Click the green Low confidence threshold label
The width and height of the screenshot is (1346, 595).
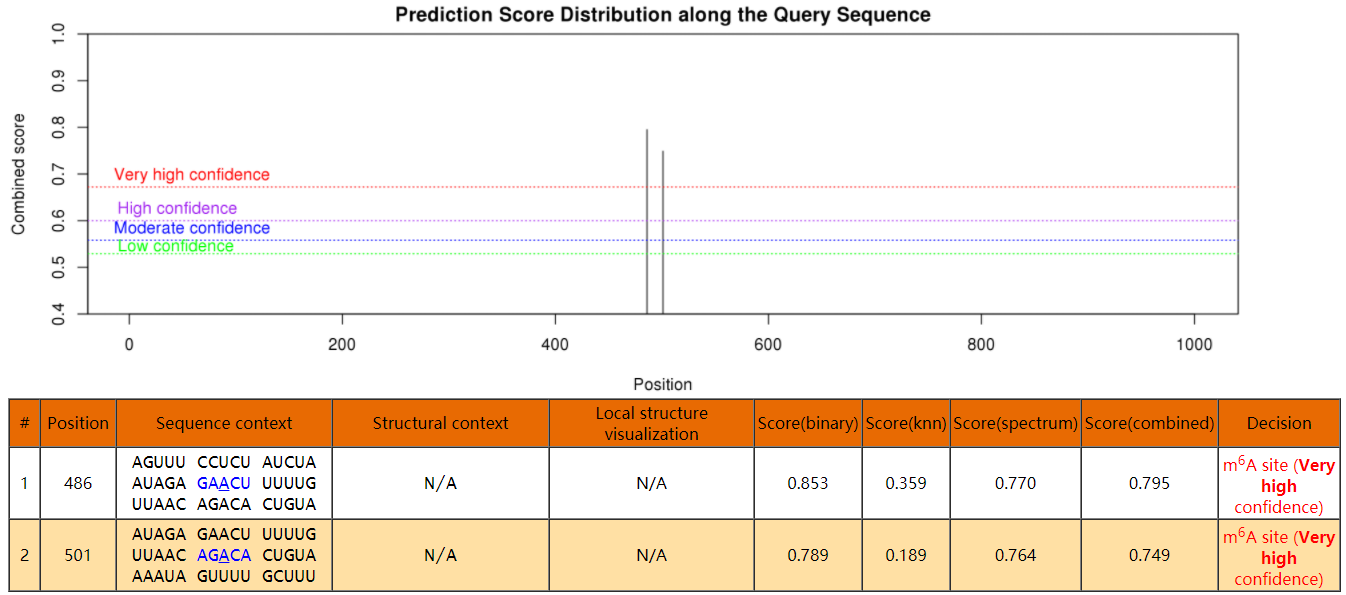coord(176,246)
